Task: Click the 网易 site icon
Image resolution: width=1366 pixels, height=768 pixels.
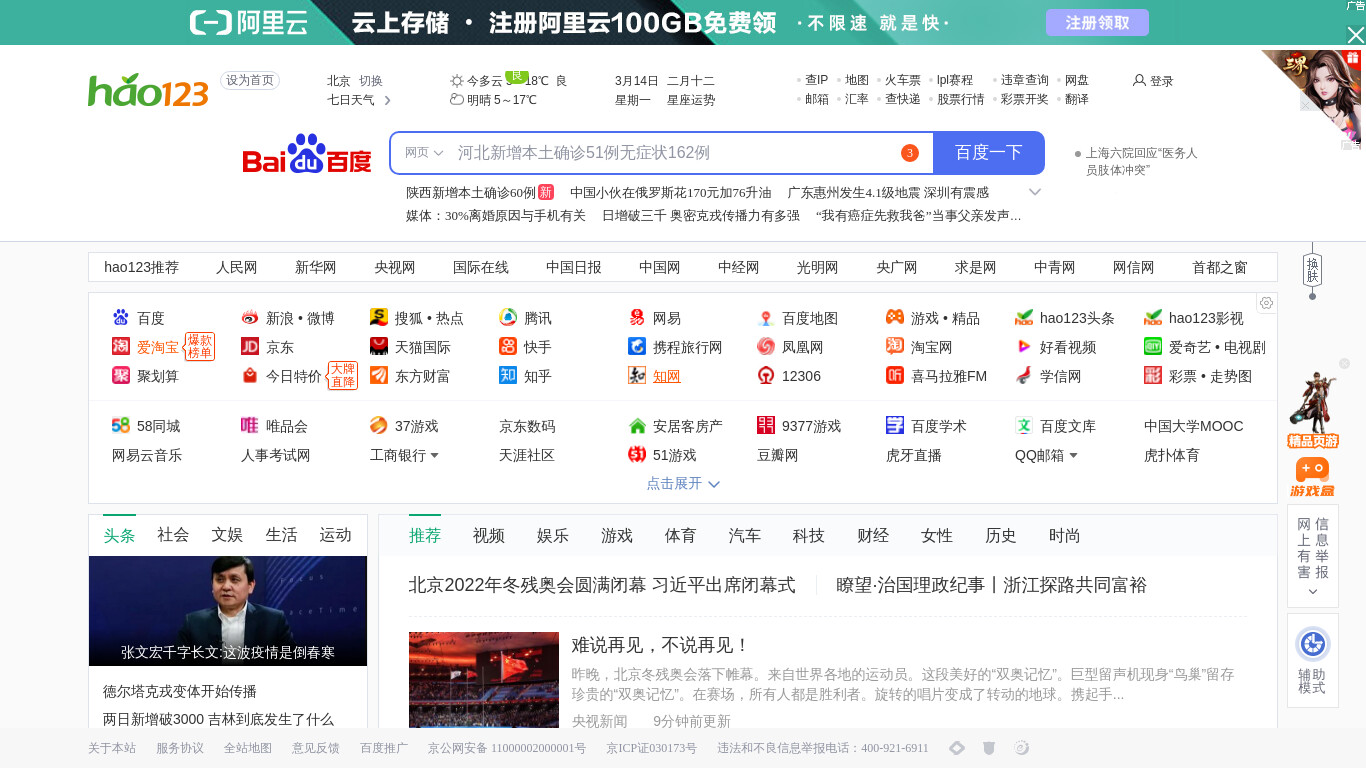Action: point(637,318)
